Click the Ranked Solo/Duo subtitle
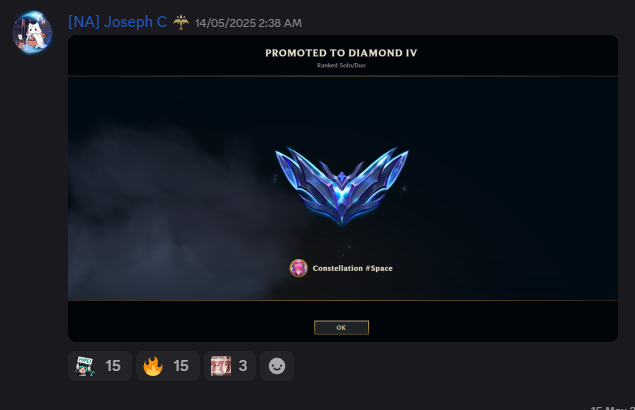Screen dimensions: 635x410 [341, 65]
